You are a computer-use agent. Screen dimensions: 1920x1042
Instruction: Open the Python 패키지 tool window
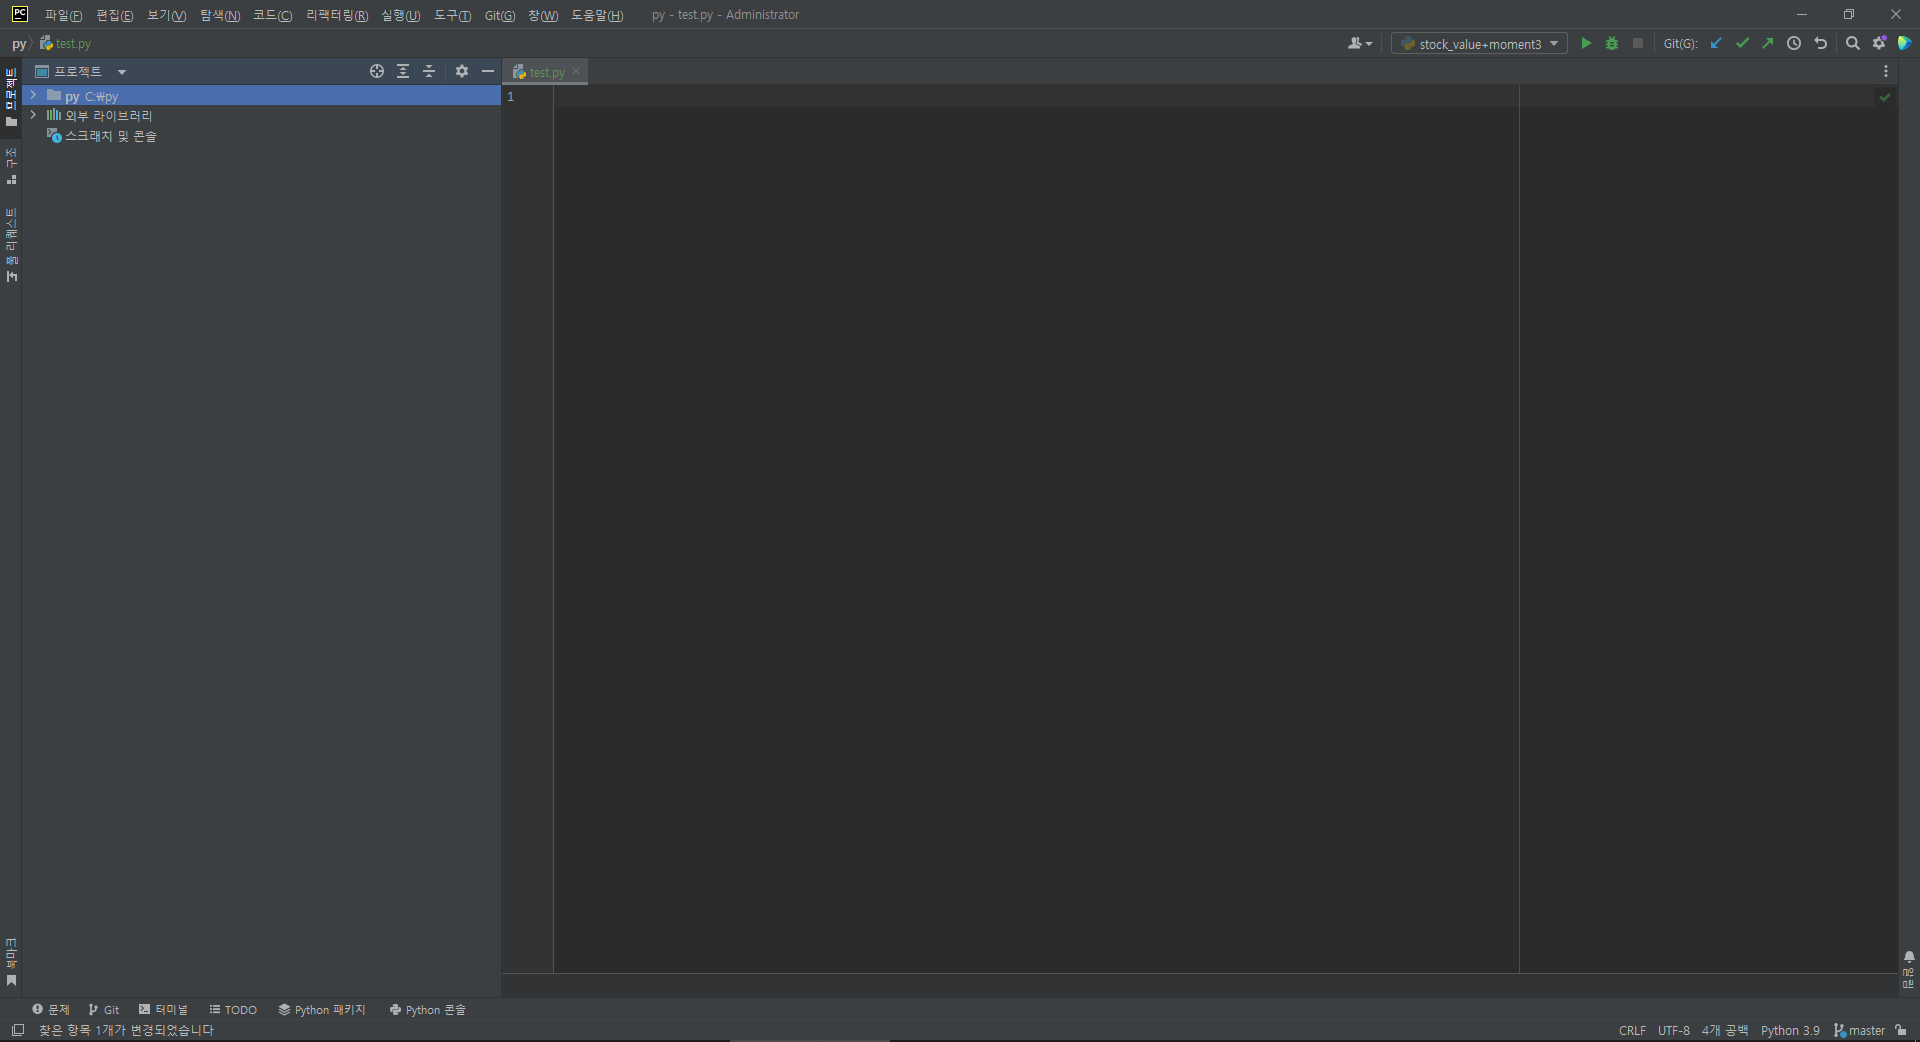click(322, 1010)
